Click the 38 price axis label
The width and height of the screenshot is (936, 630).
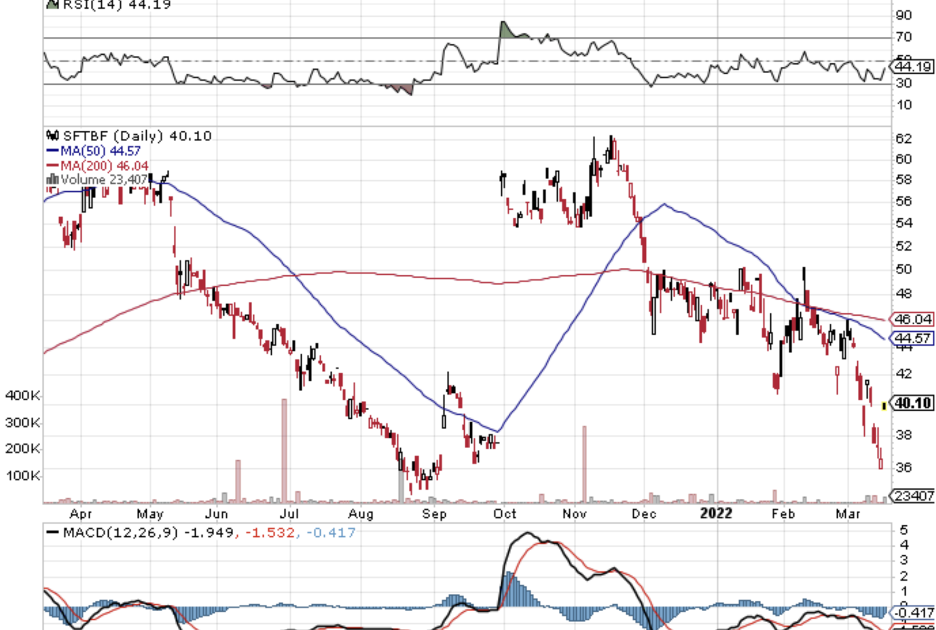904,434
